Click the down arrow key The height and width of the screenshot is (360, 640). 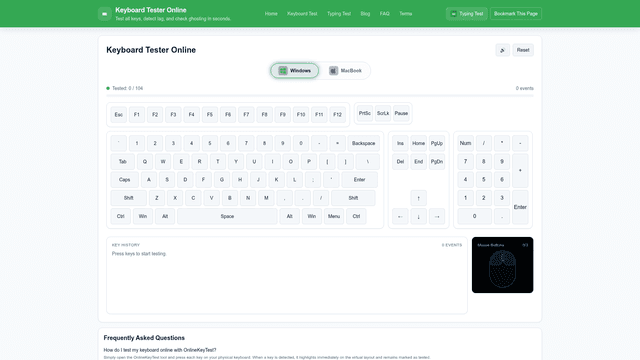point(418,216)
